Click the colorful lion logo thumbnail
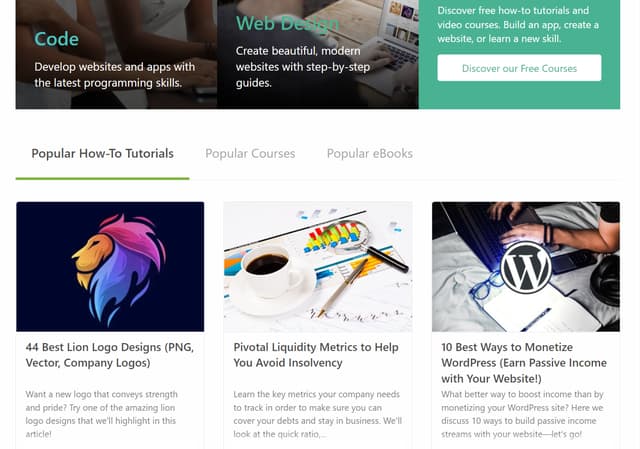 click(110, 266)
